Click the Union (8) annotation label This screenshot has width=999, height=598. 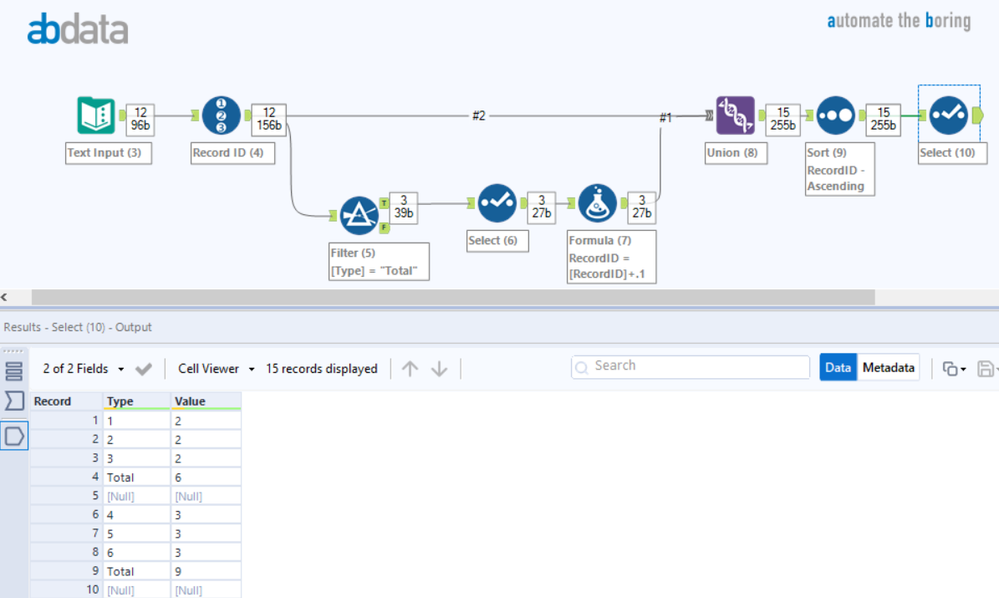pyautogui.click(x=735, y=153)
